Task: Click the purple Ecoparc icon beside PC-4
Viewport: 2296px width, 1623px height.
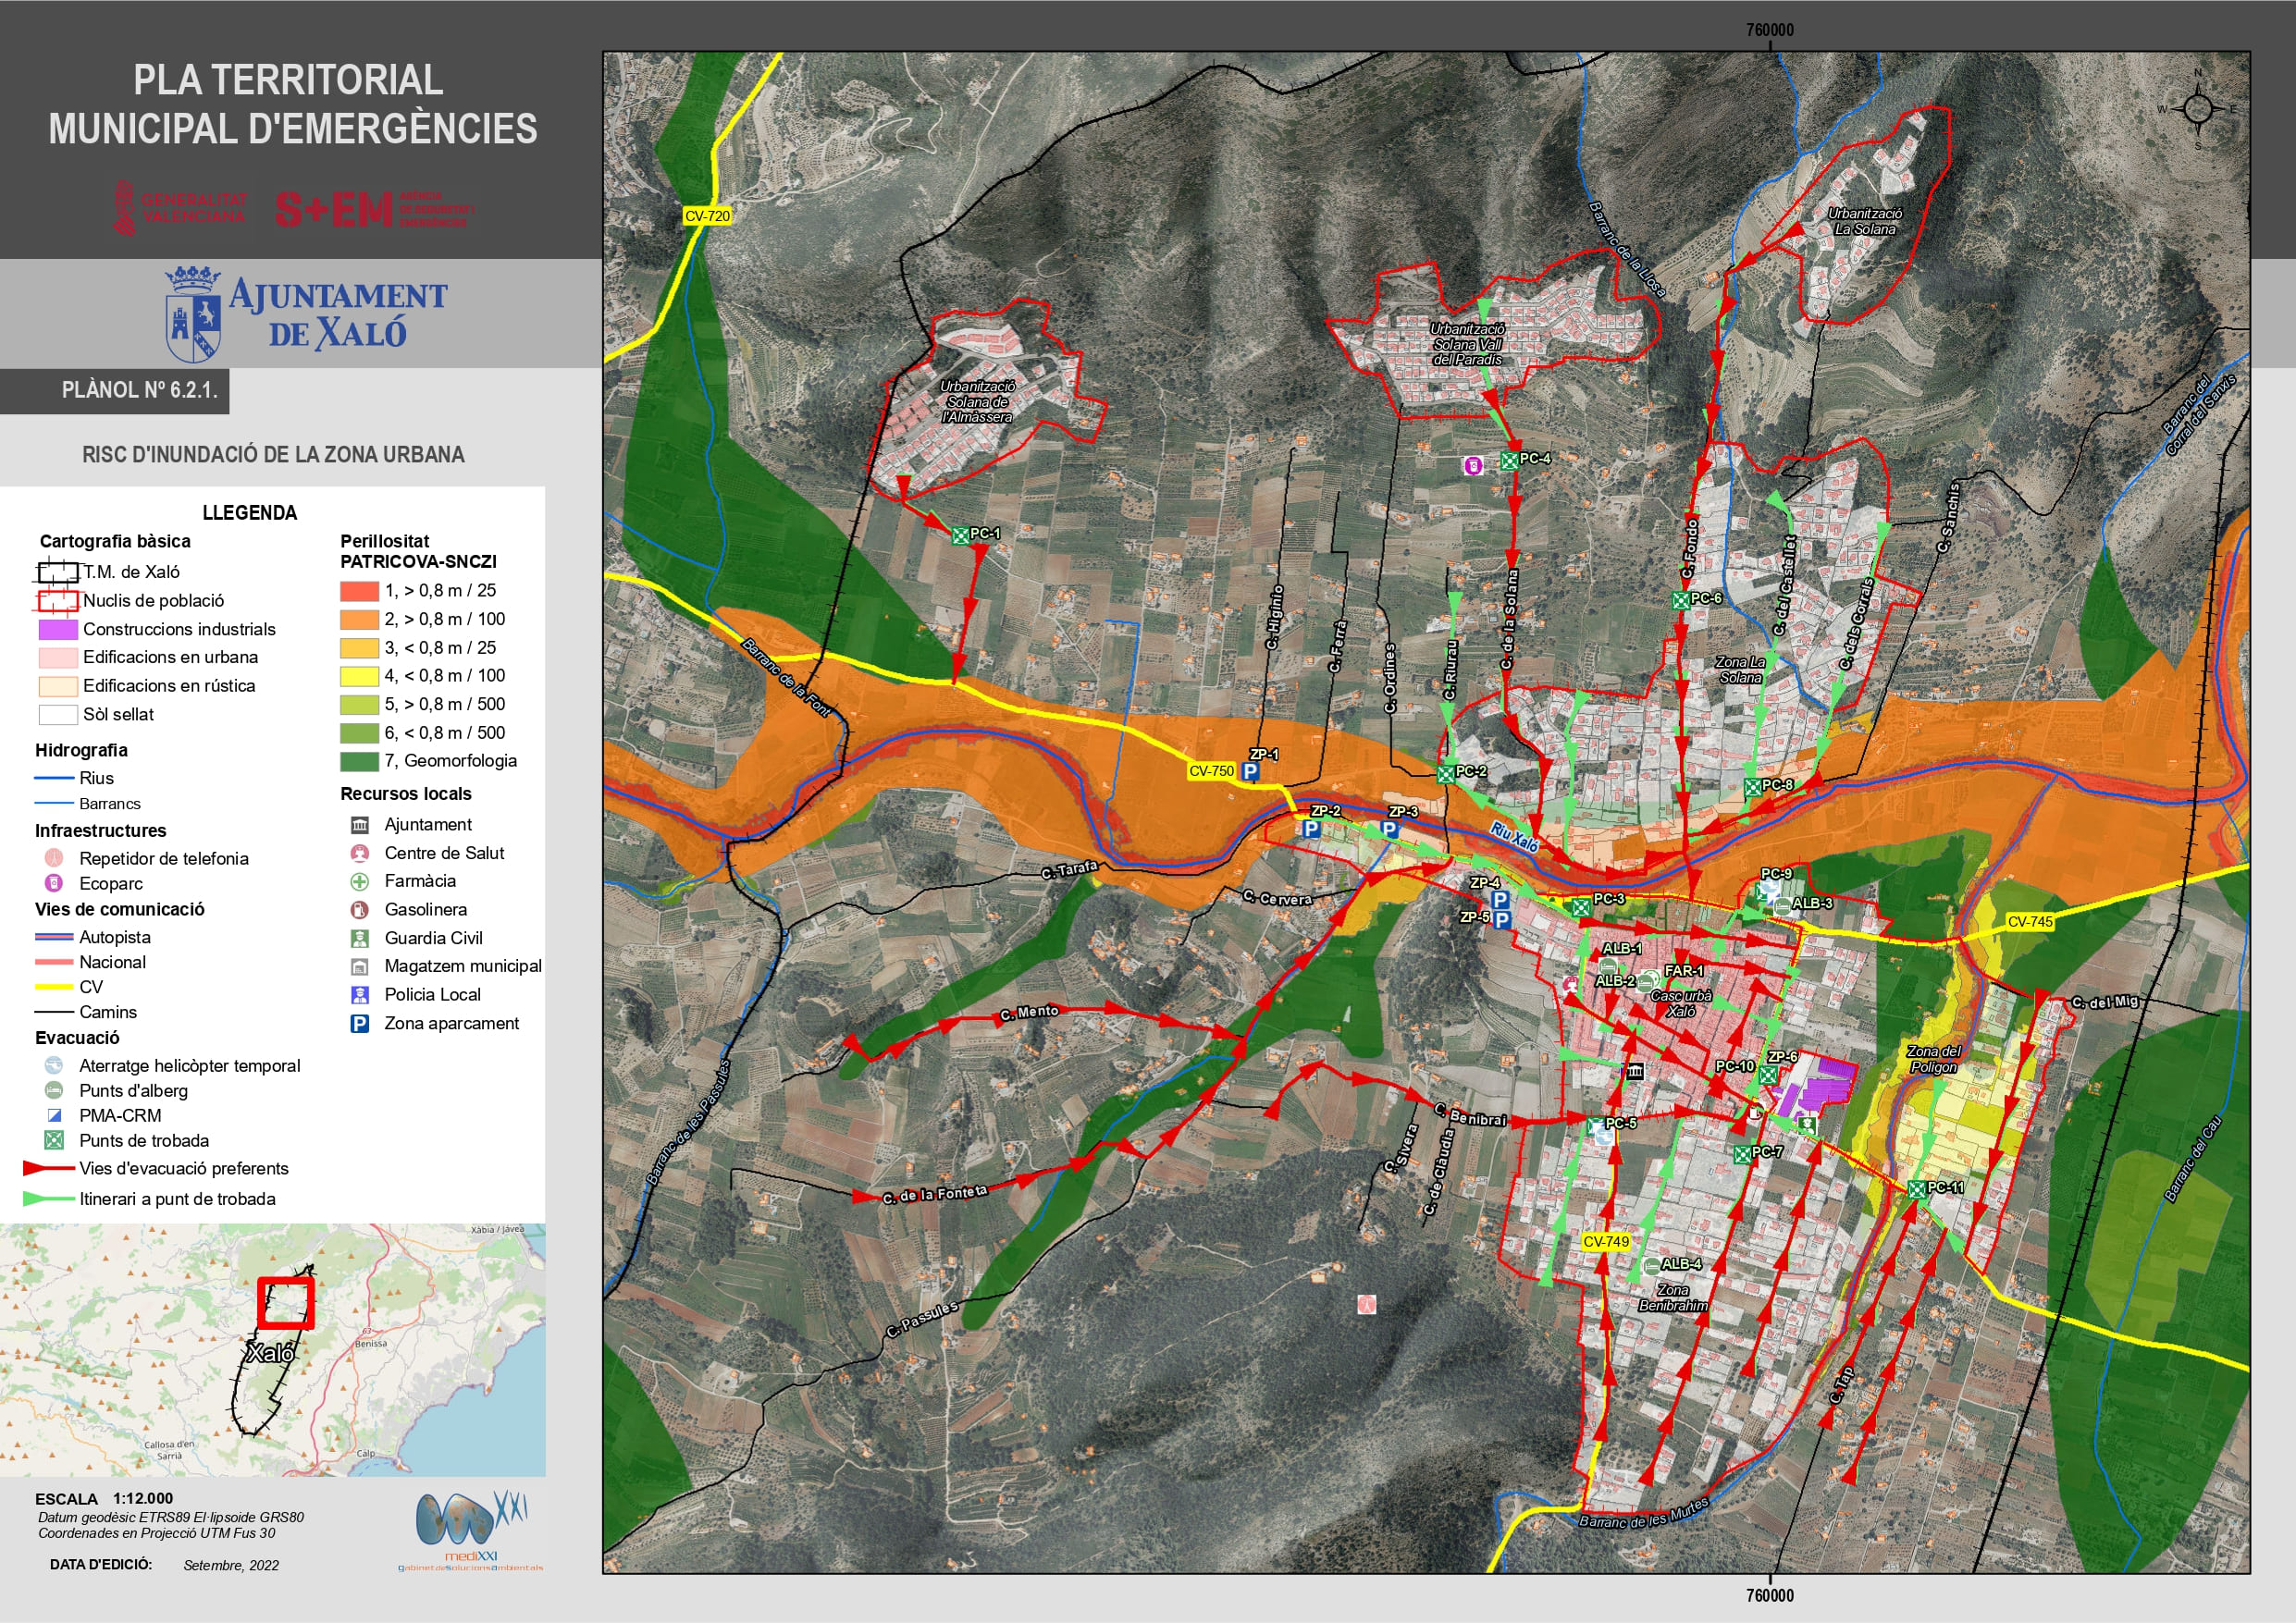Action: pyautogui.click(x=1473, y=465)
